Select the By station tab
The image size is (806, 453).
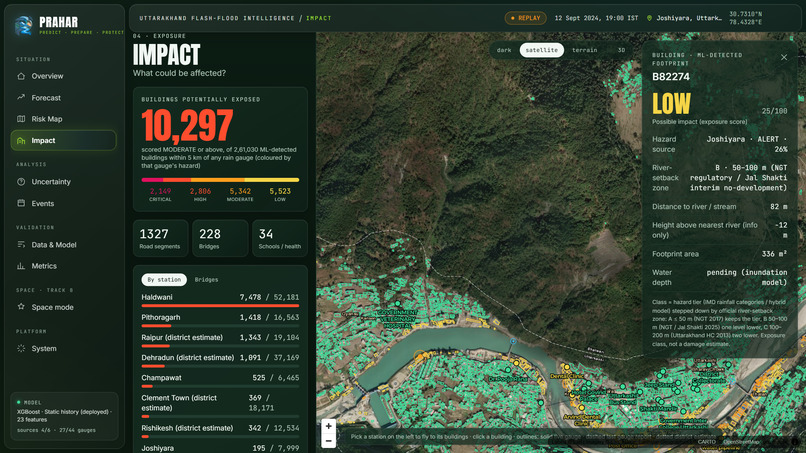tap(164, 280)
